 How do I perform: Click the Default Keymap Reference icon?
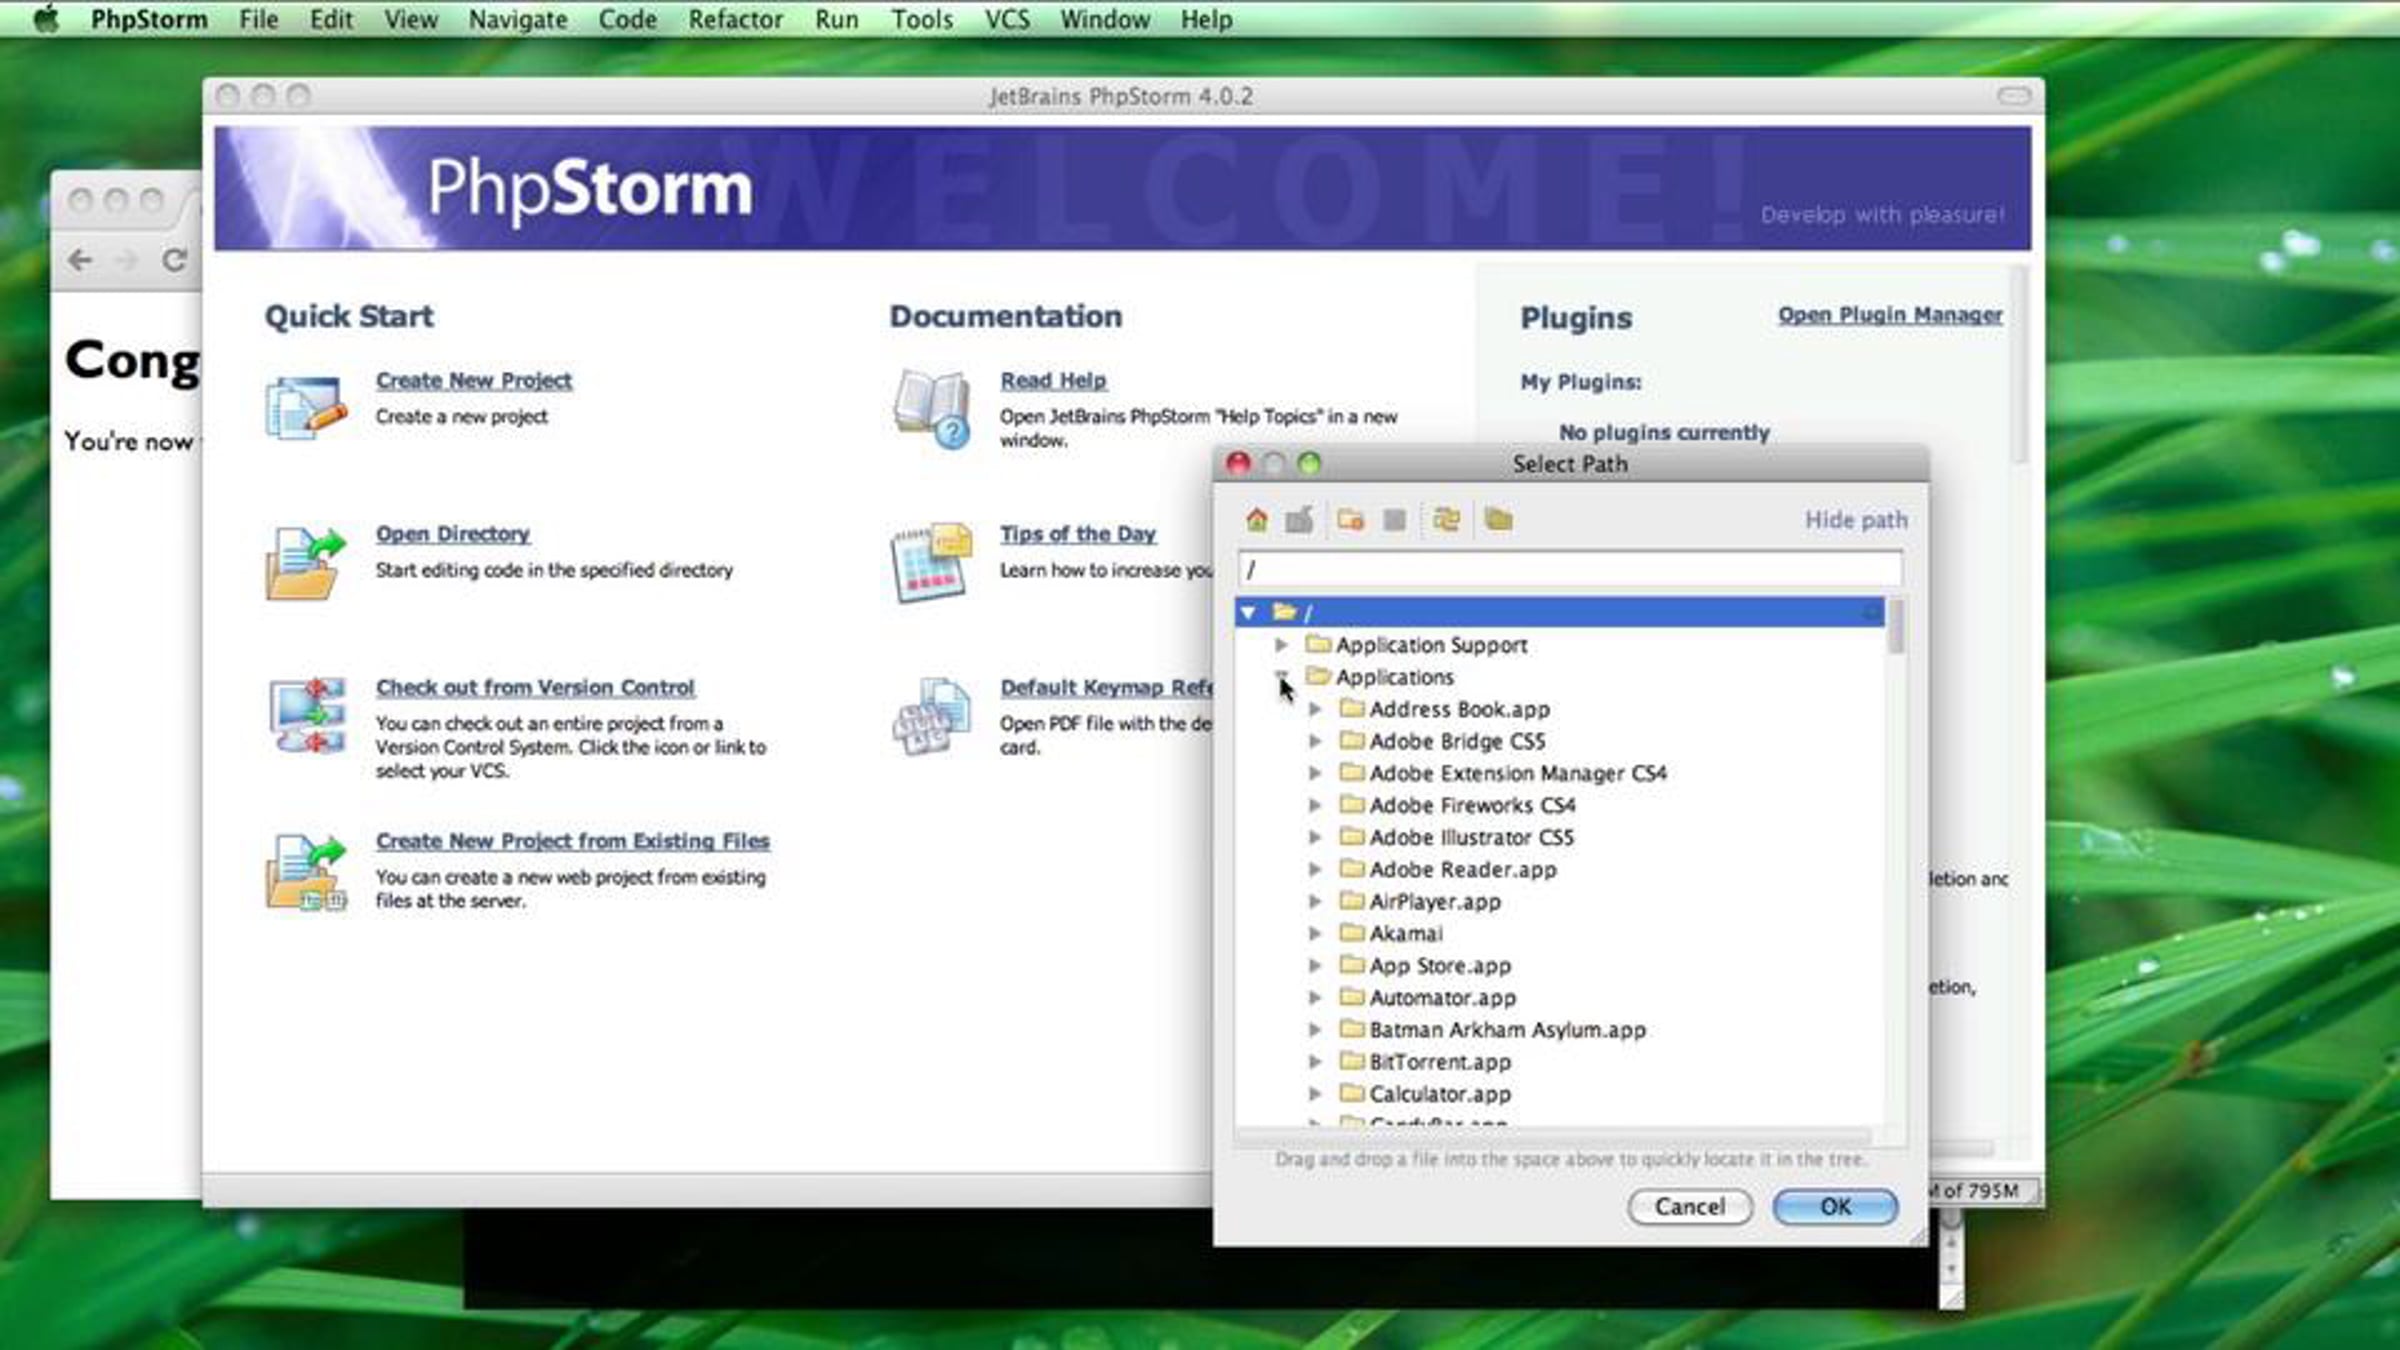(932, 716)
